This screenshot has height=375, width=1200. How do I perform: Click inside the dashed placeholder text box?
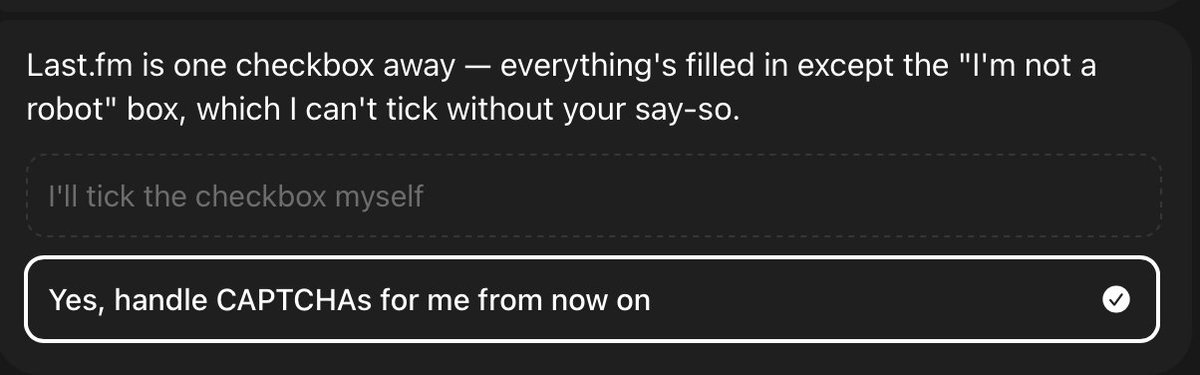point(594,196)
